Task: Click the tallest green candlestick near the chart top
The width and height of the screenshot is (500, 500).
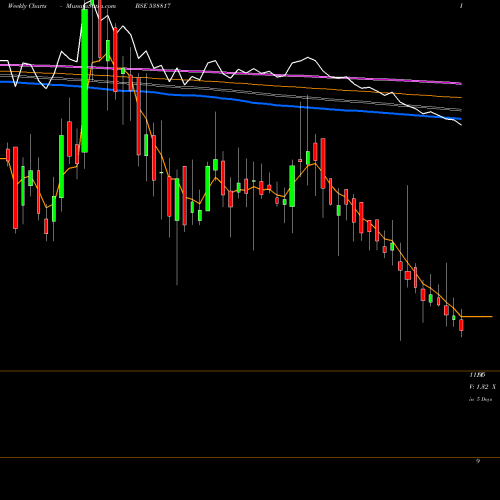Action: [85, 81]
